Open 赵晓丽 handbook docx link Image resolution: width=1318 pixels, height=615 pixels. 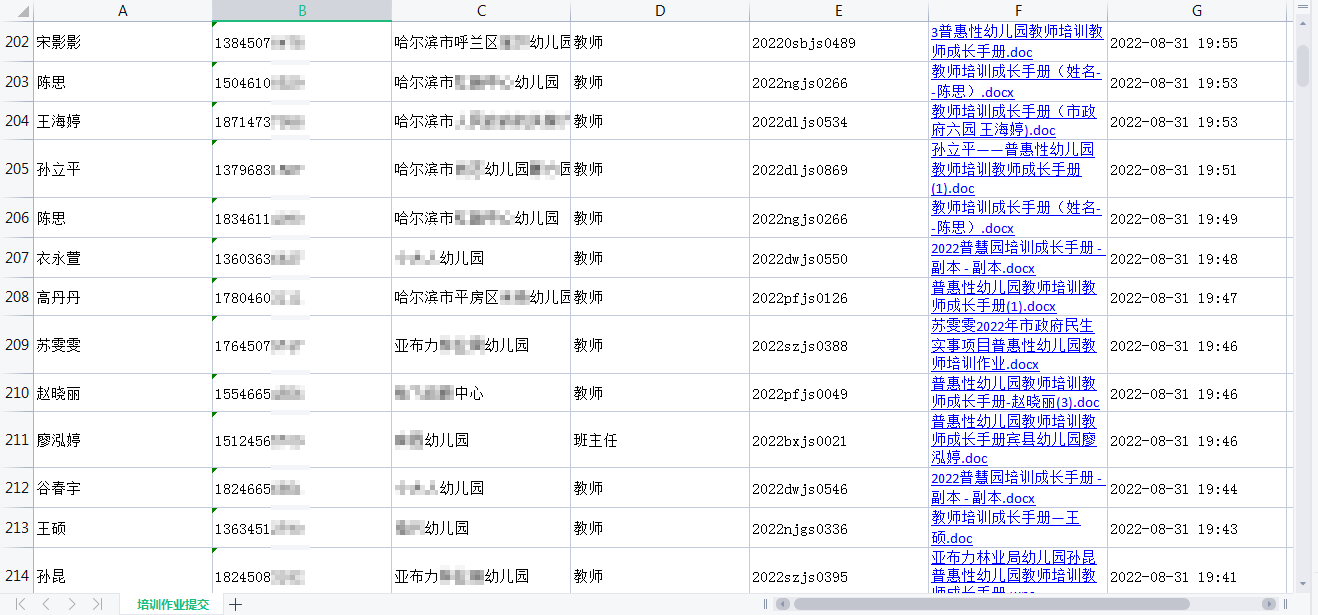[1014, 393]
